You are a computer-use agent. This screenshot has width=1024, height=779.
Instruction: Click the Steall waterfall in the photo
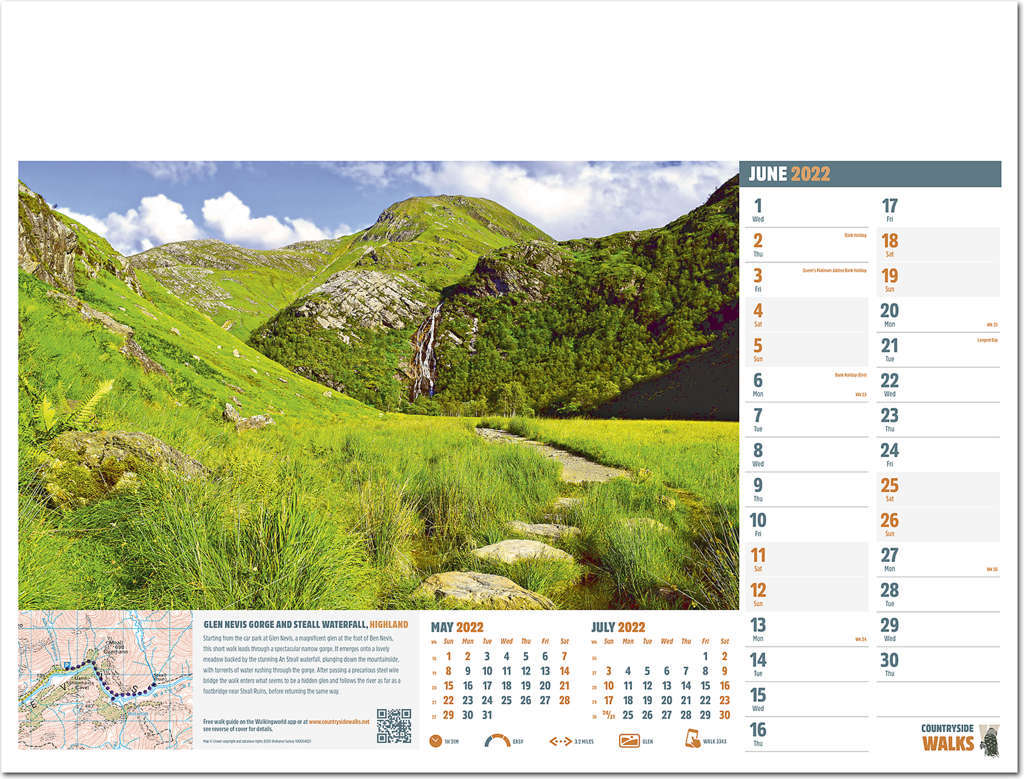coord(426,352)
